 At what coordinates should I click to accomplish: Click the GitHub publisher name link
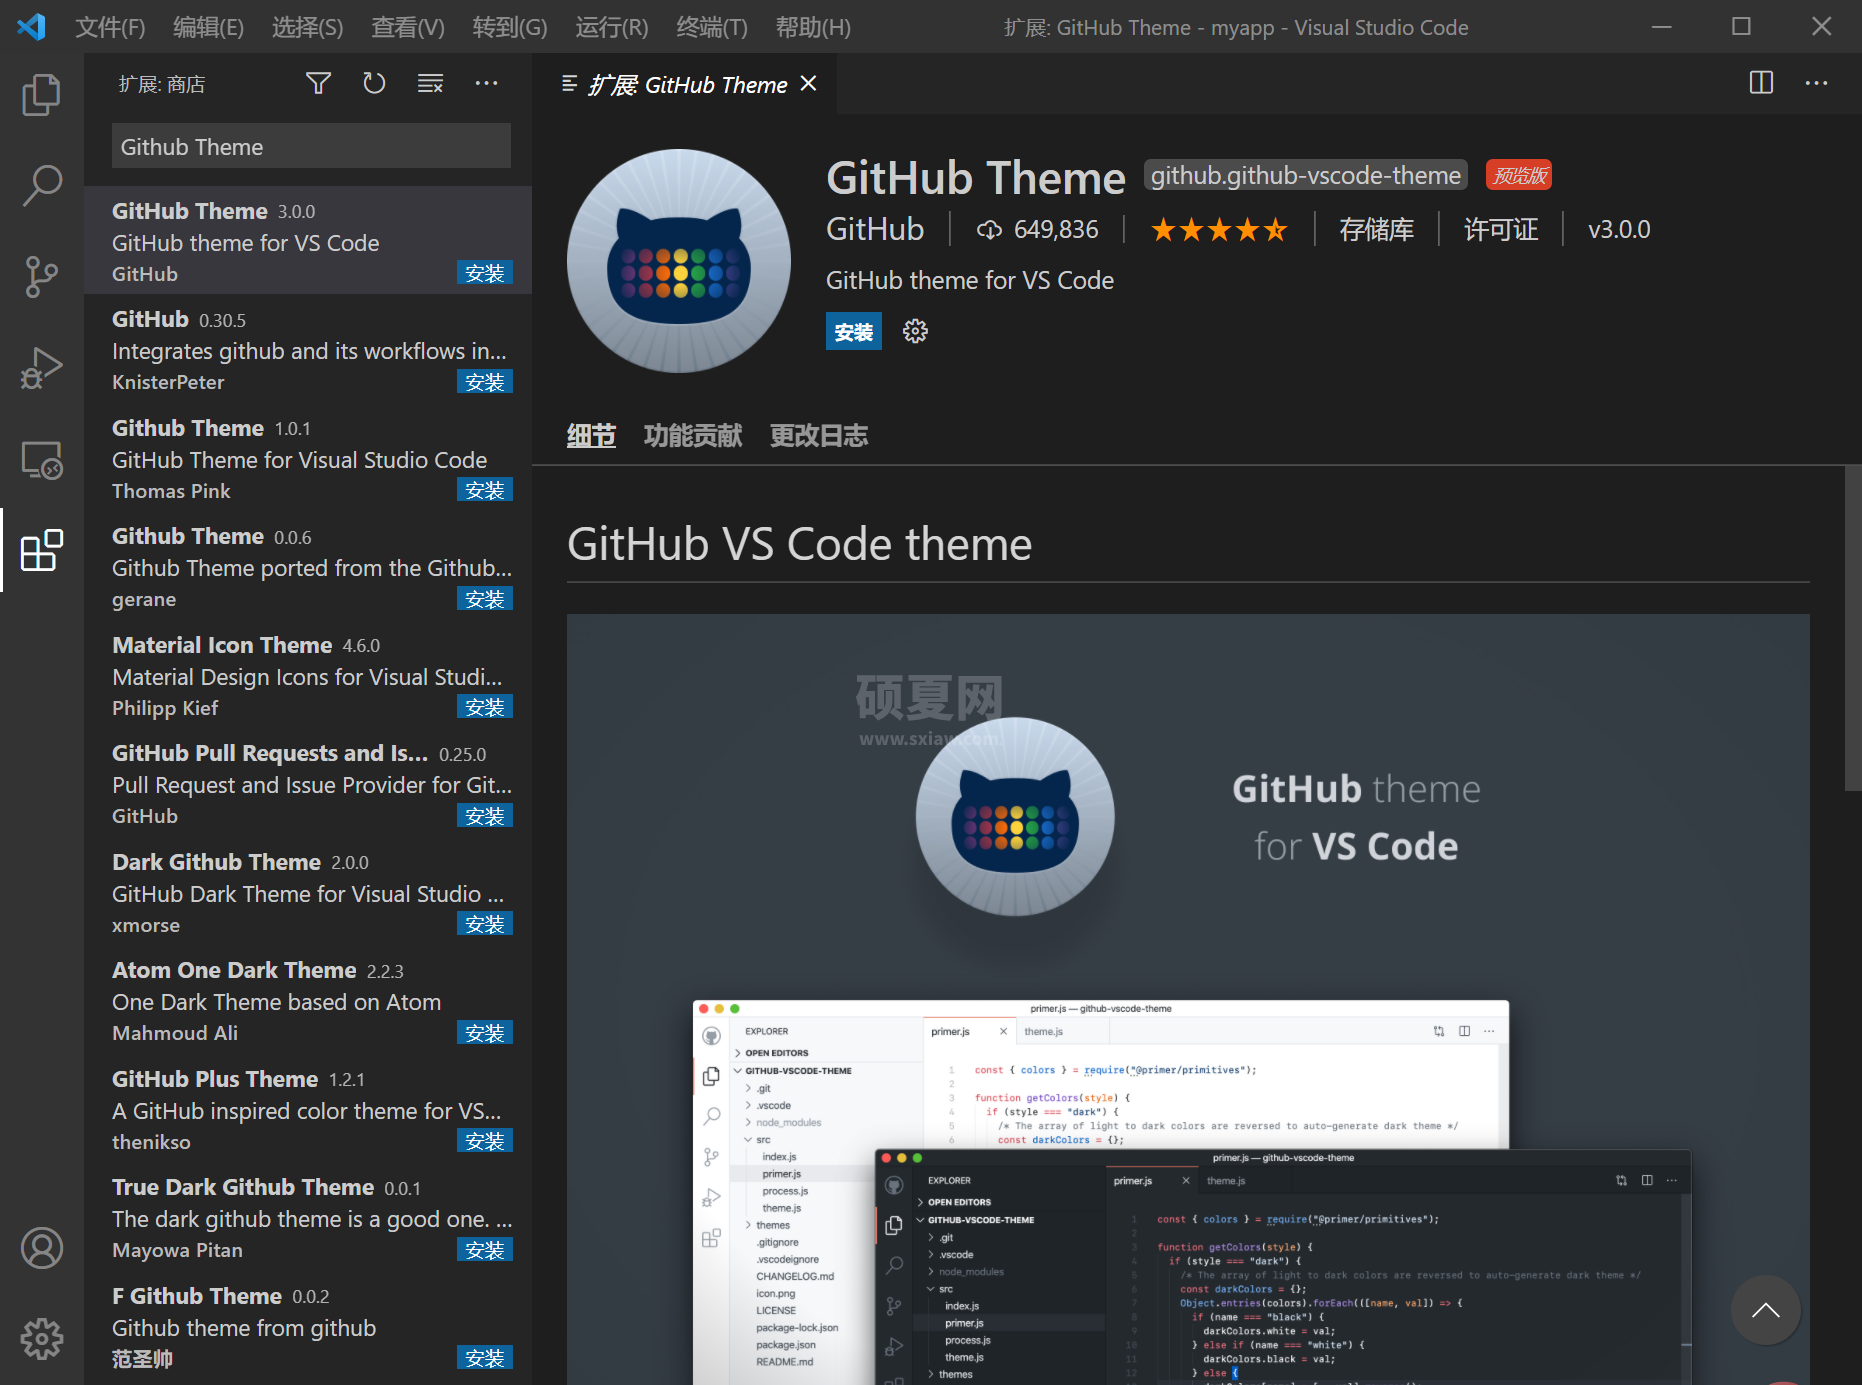pos(875,230)
